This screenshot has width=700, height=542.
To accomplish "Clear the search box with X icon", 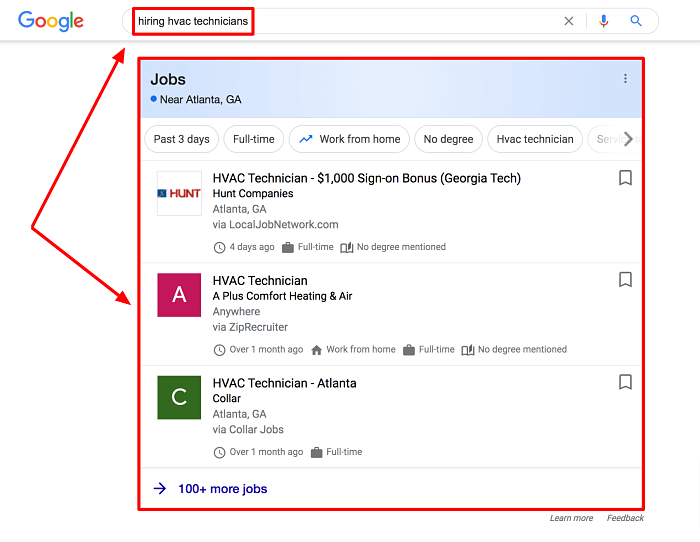I will (569, 21).
